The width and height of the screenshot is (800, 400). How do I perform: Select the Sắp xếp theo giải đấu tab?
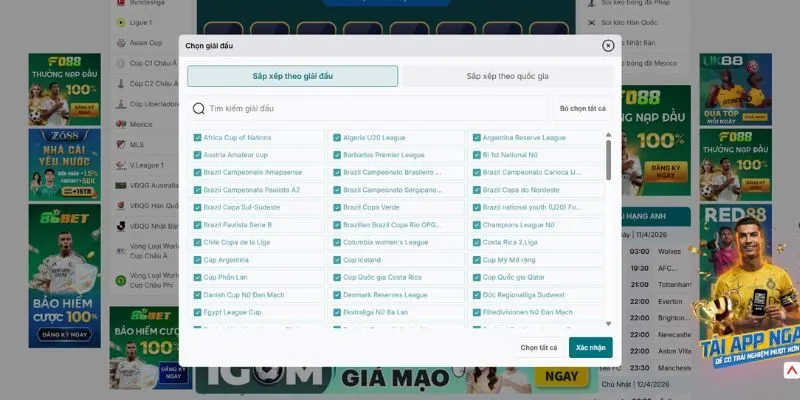pos(292,76)
